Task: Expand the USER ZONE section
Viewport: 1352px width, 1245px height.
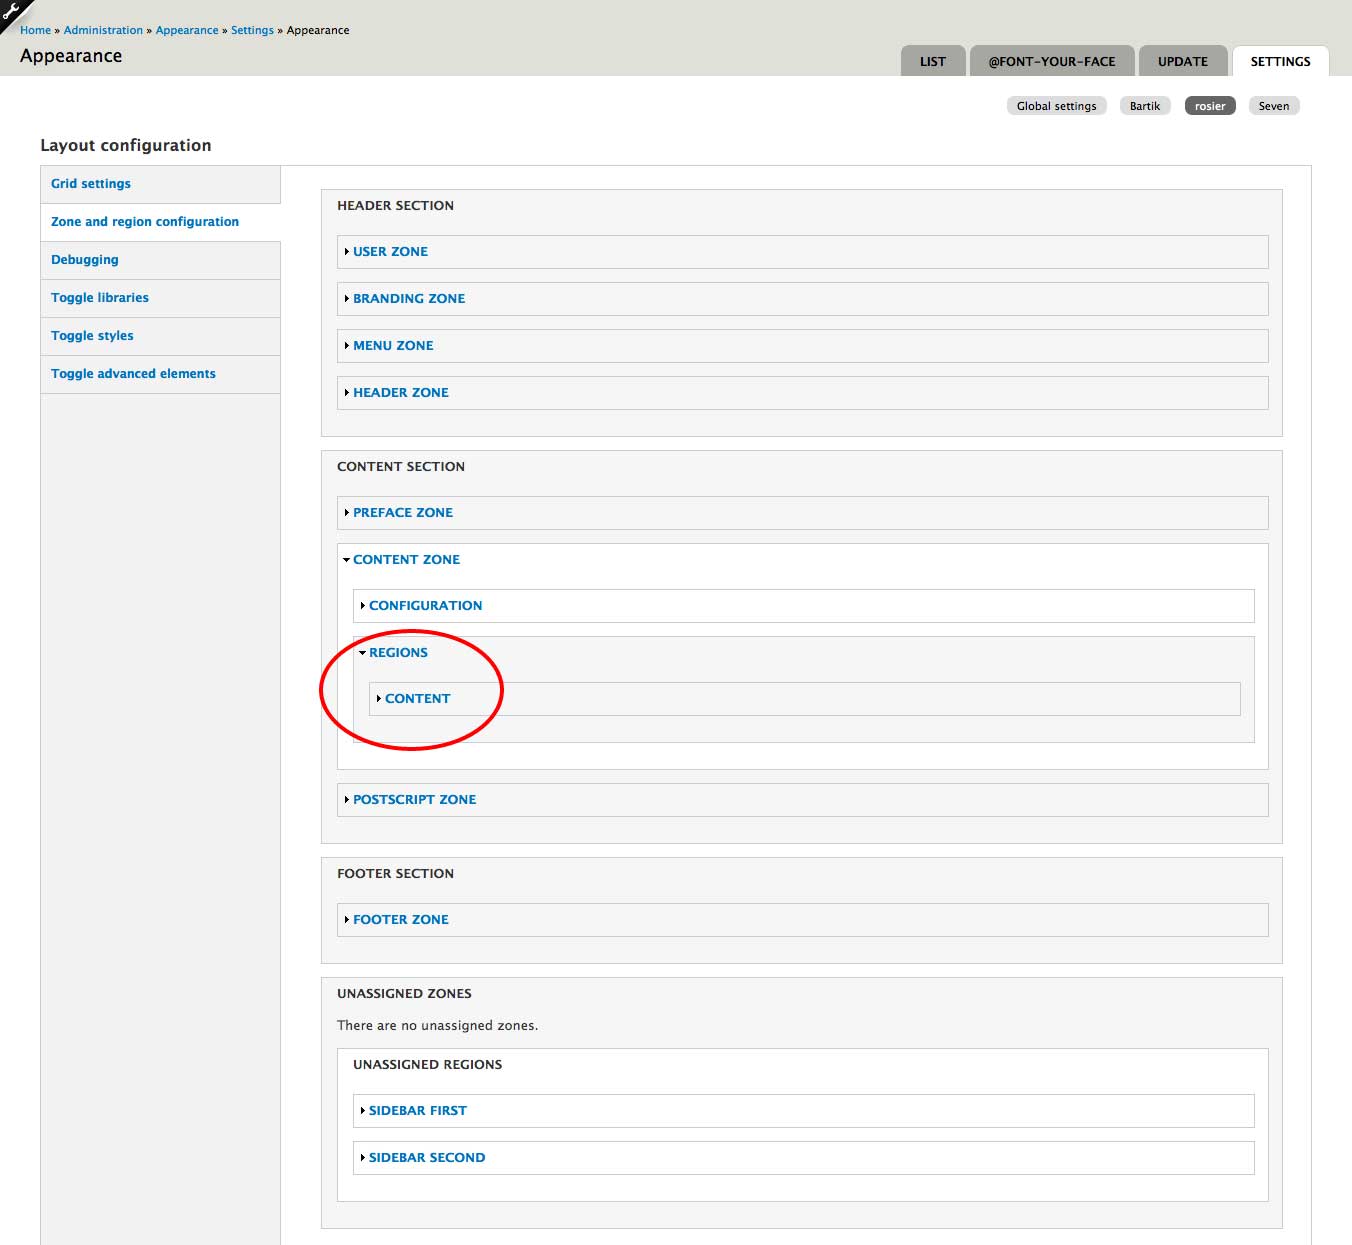Action: [390, 251]
